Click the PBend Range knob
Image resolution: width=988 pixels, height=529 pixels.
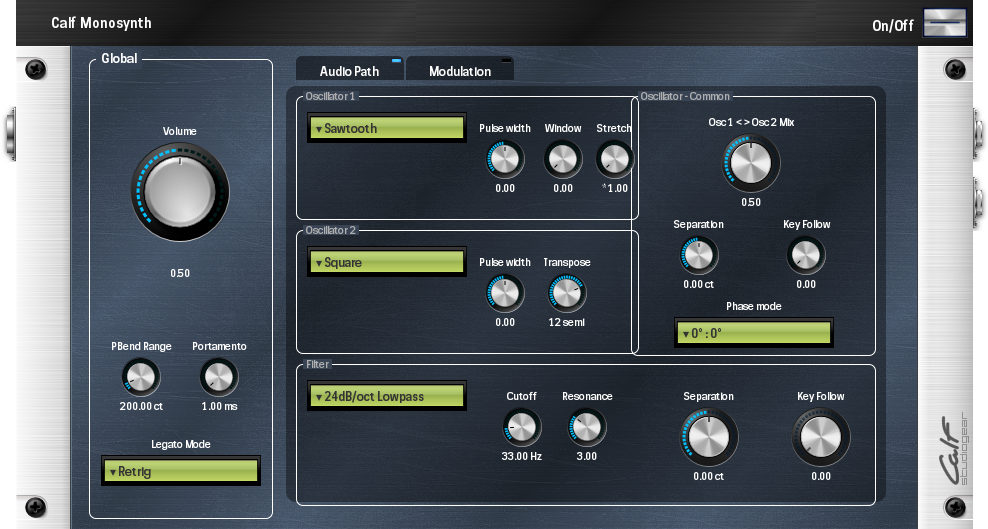point(141,377)
